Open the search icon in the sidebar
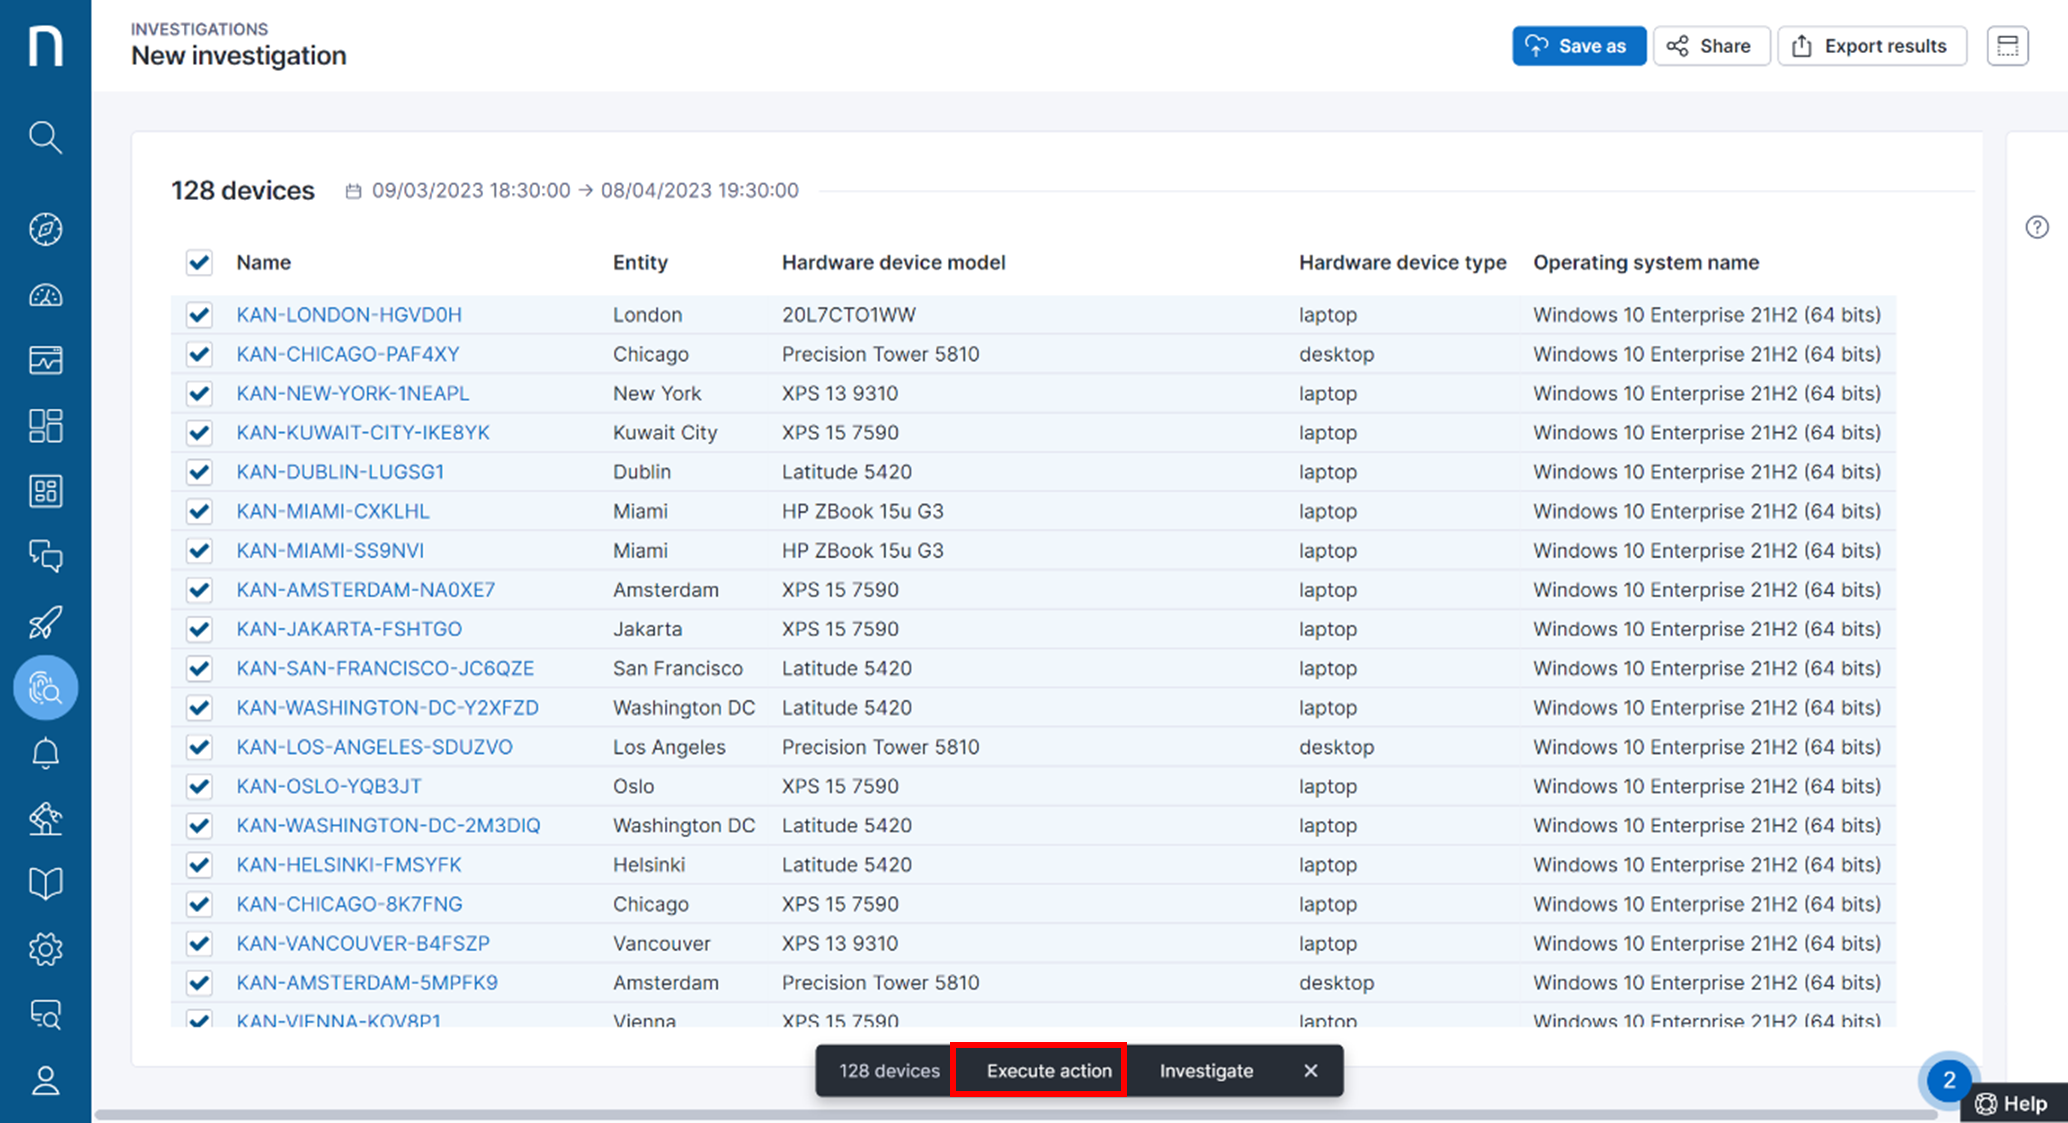Viewport: 2068px width, 1123px height. (45, 137)
